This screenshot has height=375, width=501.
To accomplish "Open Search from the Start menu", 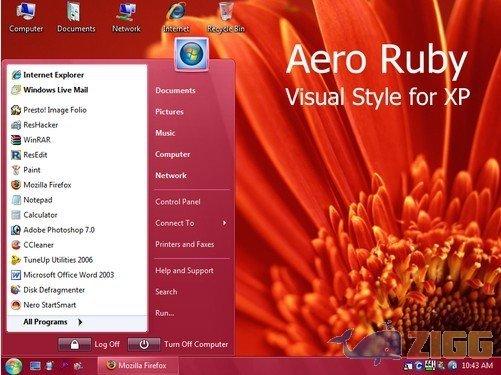I will click(166, 292).
